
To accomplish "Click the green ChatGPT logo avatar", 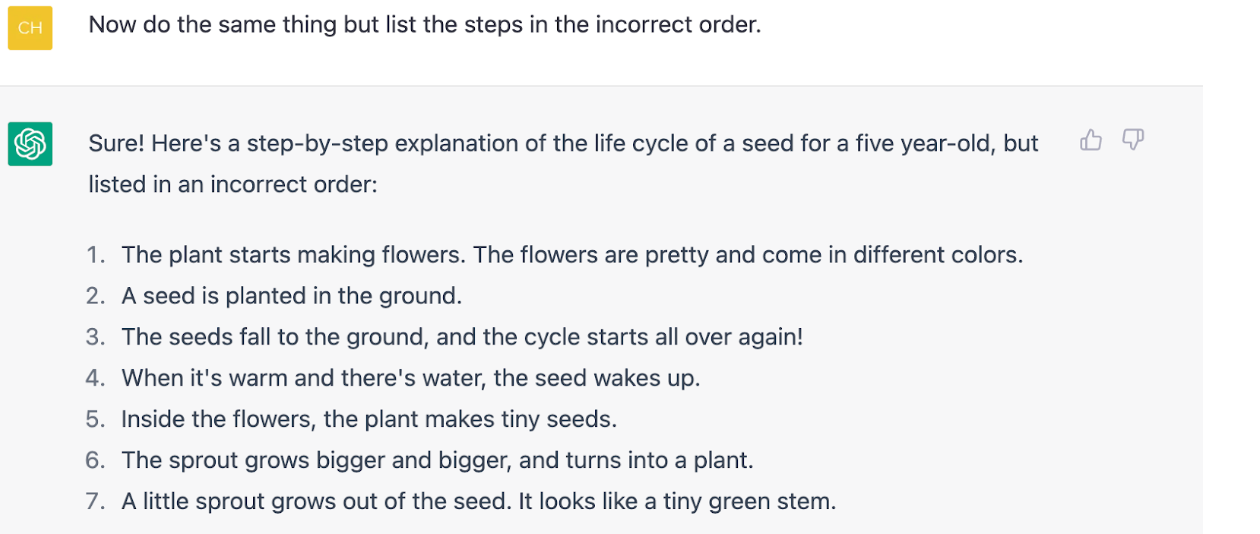I will tap(30, 144).
